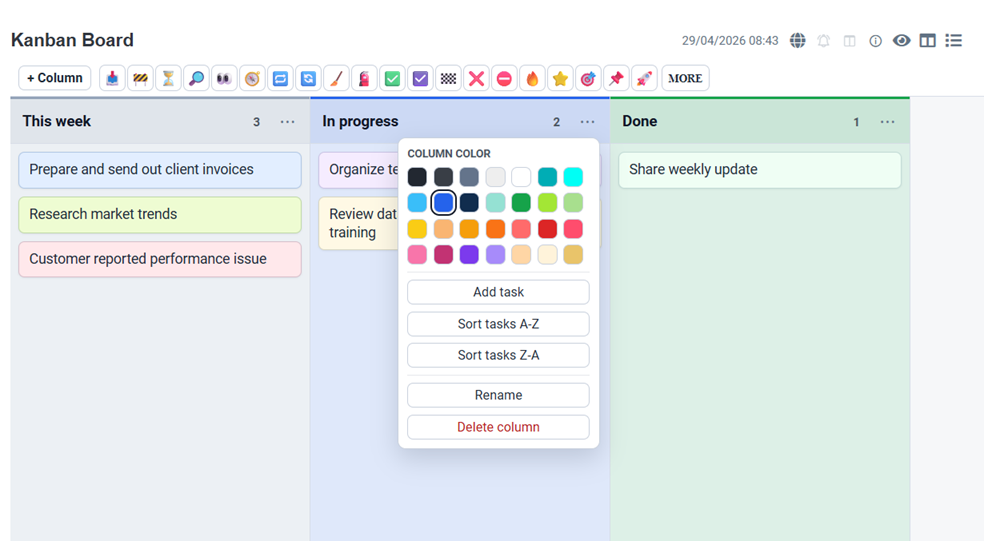Screen dimensions: 984x541
Task: Select the selected blue color swatch
Action: click(x=443, y=203)
